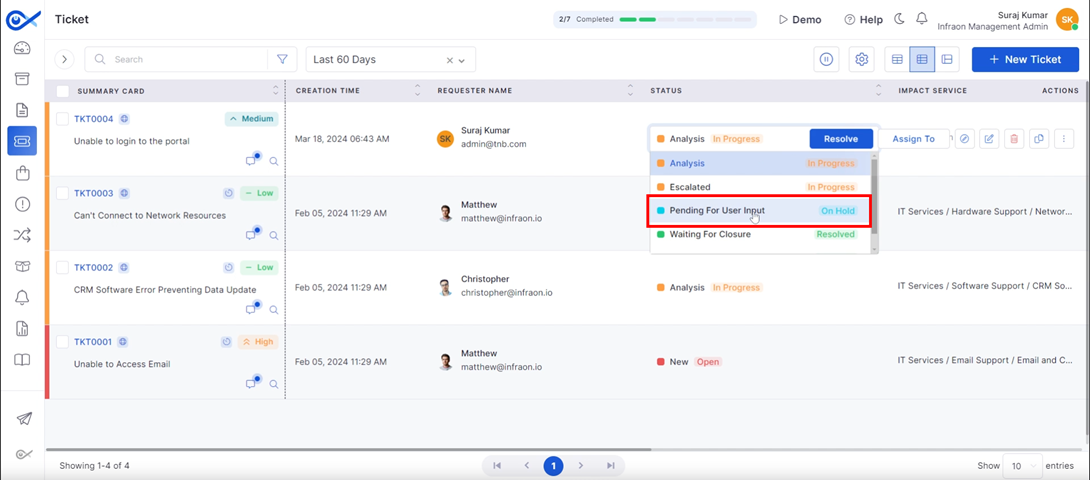
Task: Click the copy icon in TKT0004 actions
Action: pos(1038,139)
